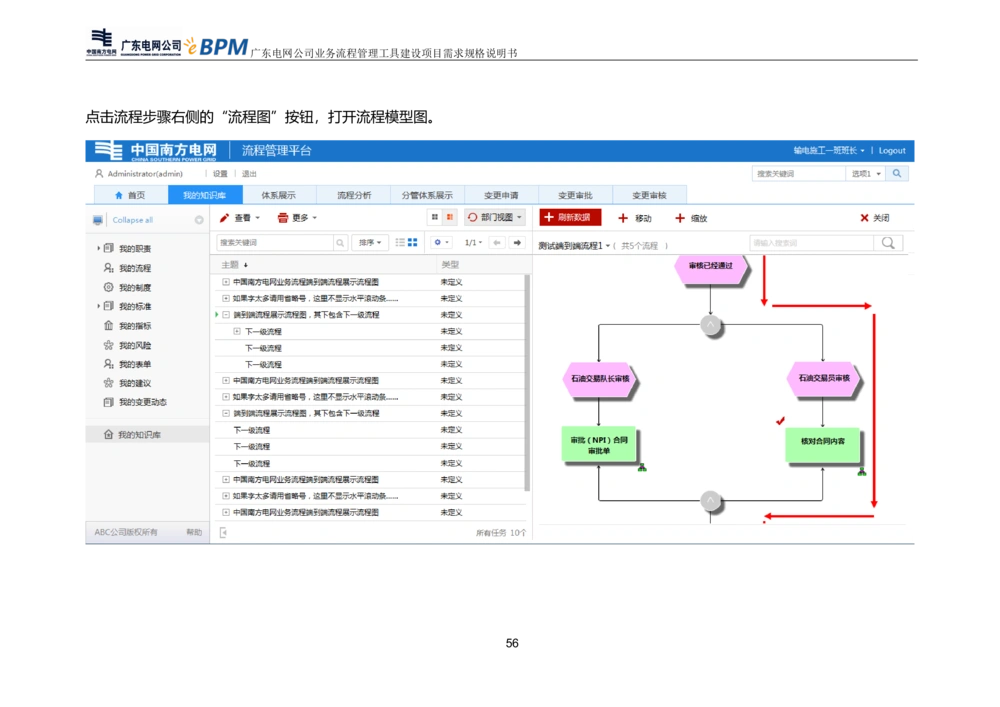This screenshot has height=707, width=1000.
Task: Click the Logout link
Action: click(x=892, y=151)
